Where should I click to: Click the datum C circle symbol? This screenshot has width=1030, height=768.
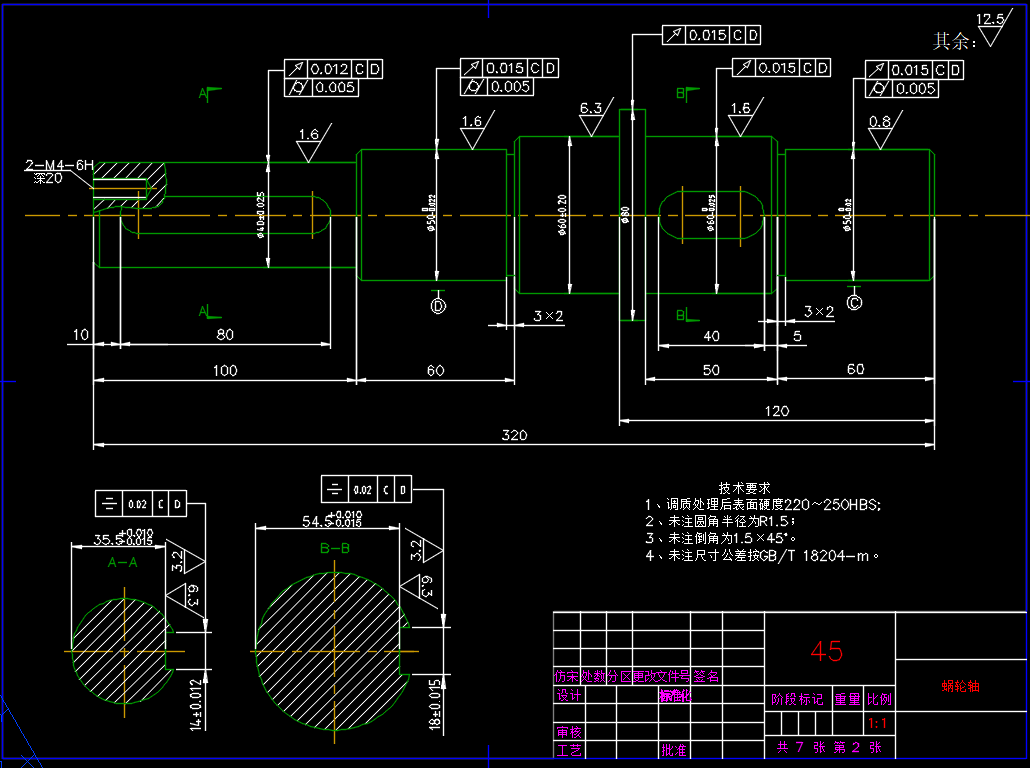pyautogui.click(x=854, y=301)
